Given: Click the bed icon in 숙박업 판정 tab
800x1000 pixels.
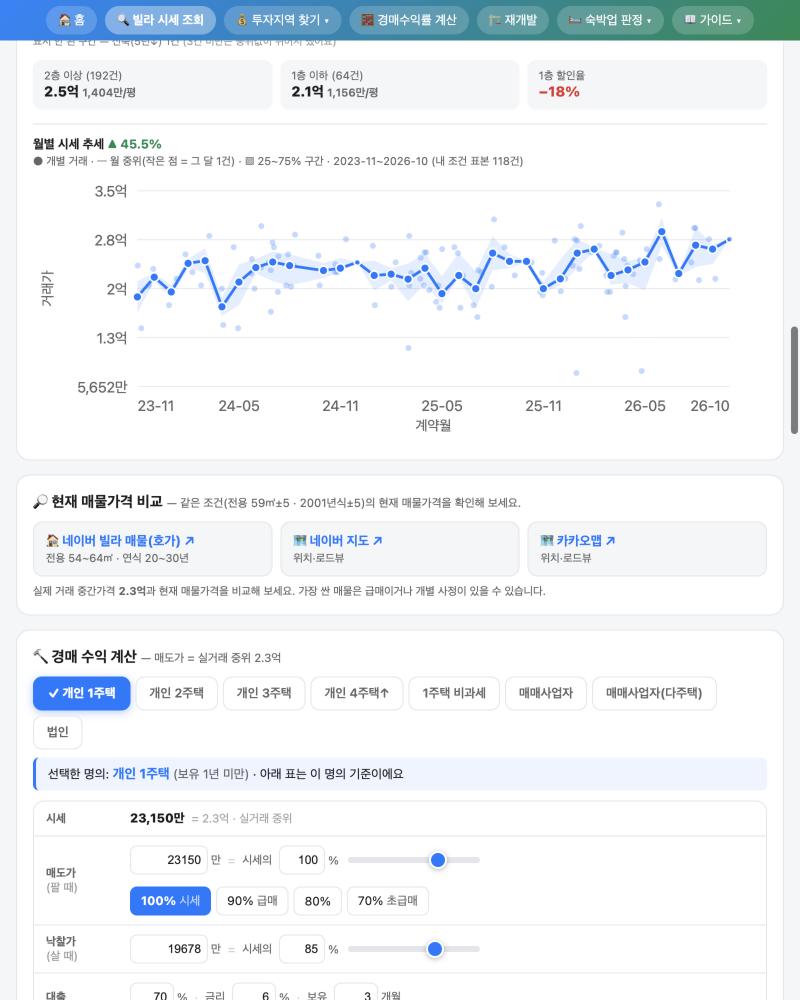Looking at the screenshot, I should click(x=574, y=20).
